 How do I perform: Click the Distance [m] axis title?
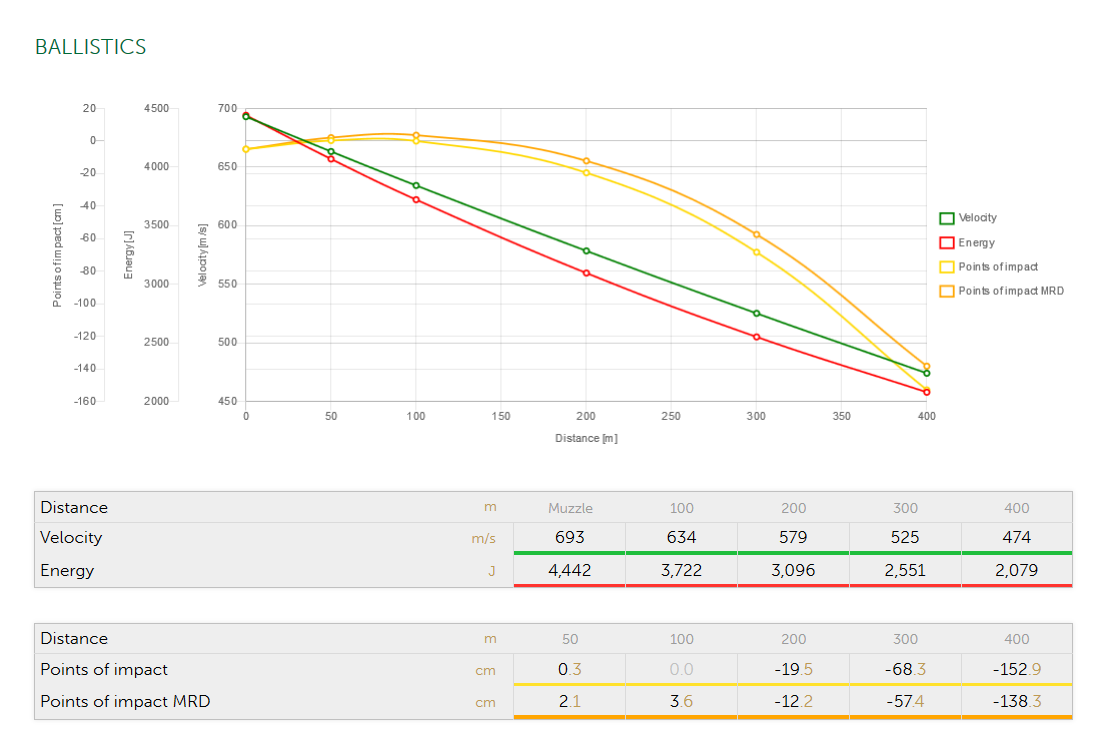tap(586, 438)
